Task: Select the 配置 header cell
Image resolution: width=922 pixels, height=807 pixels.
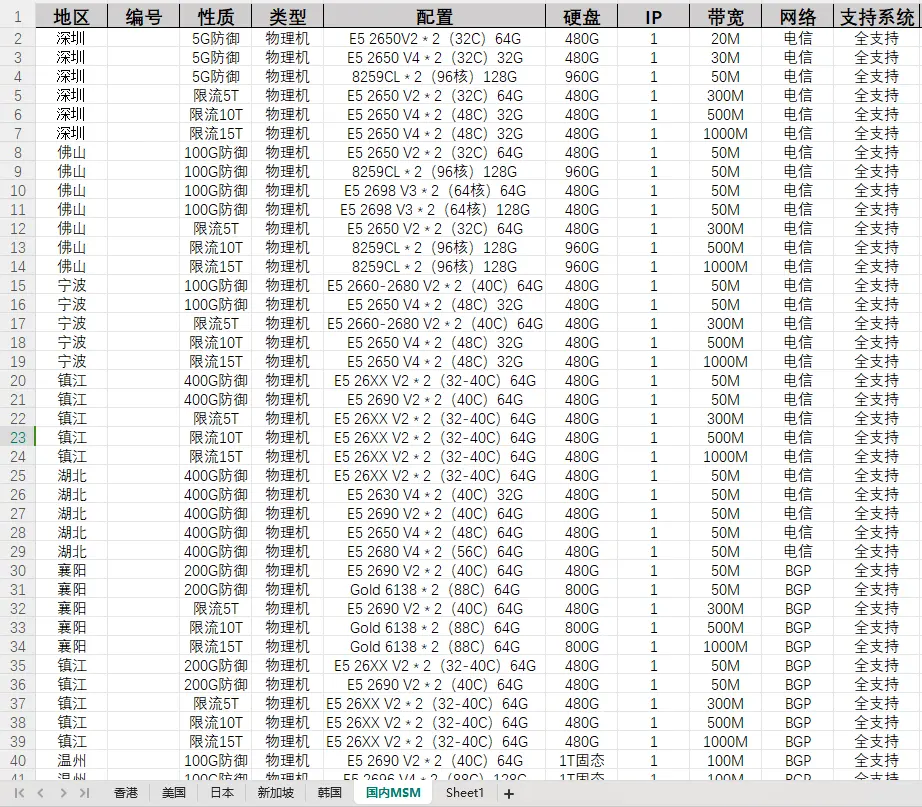Action: 435,16
